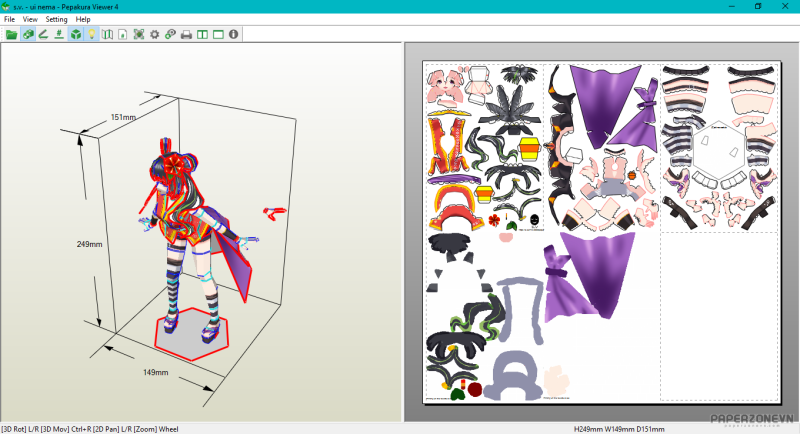Click the open book icon in toolbar

(107, 34)
